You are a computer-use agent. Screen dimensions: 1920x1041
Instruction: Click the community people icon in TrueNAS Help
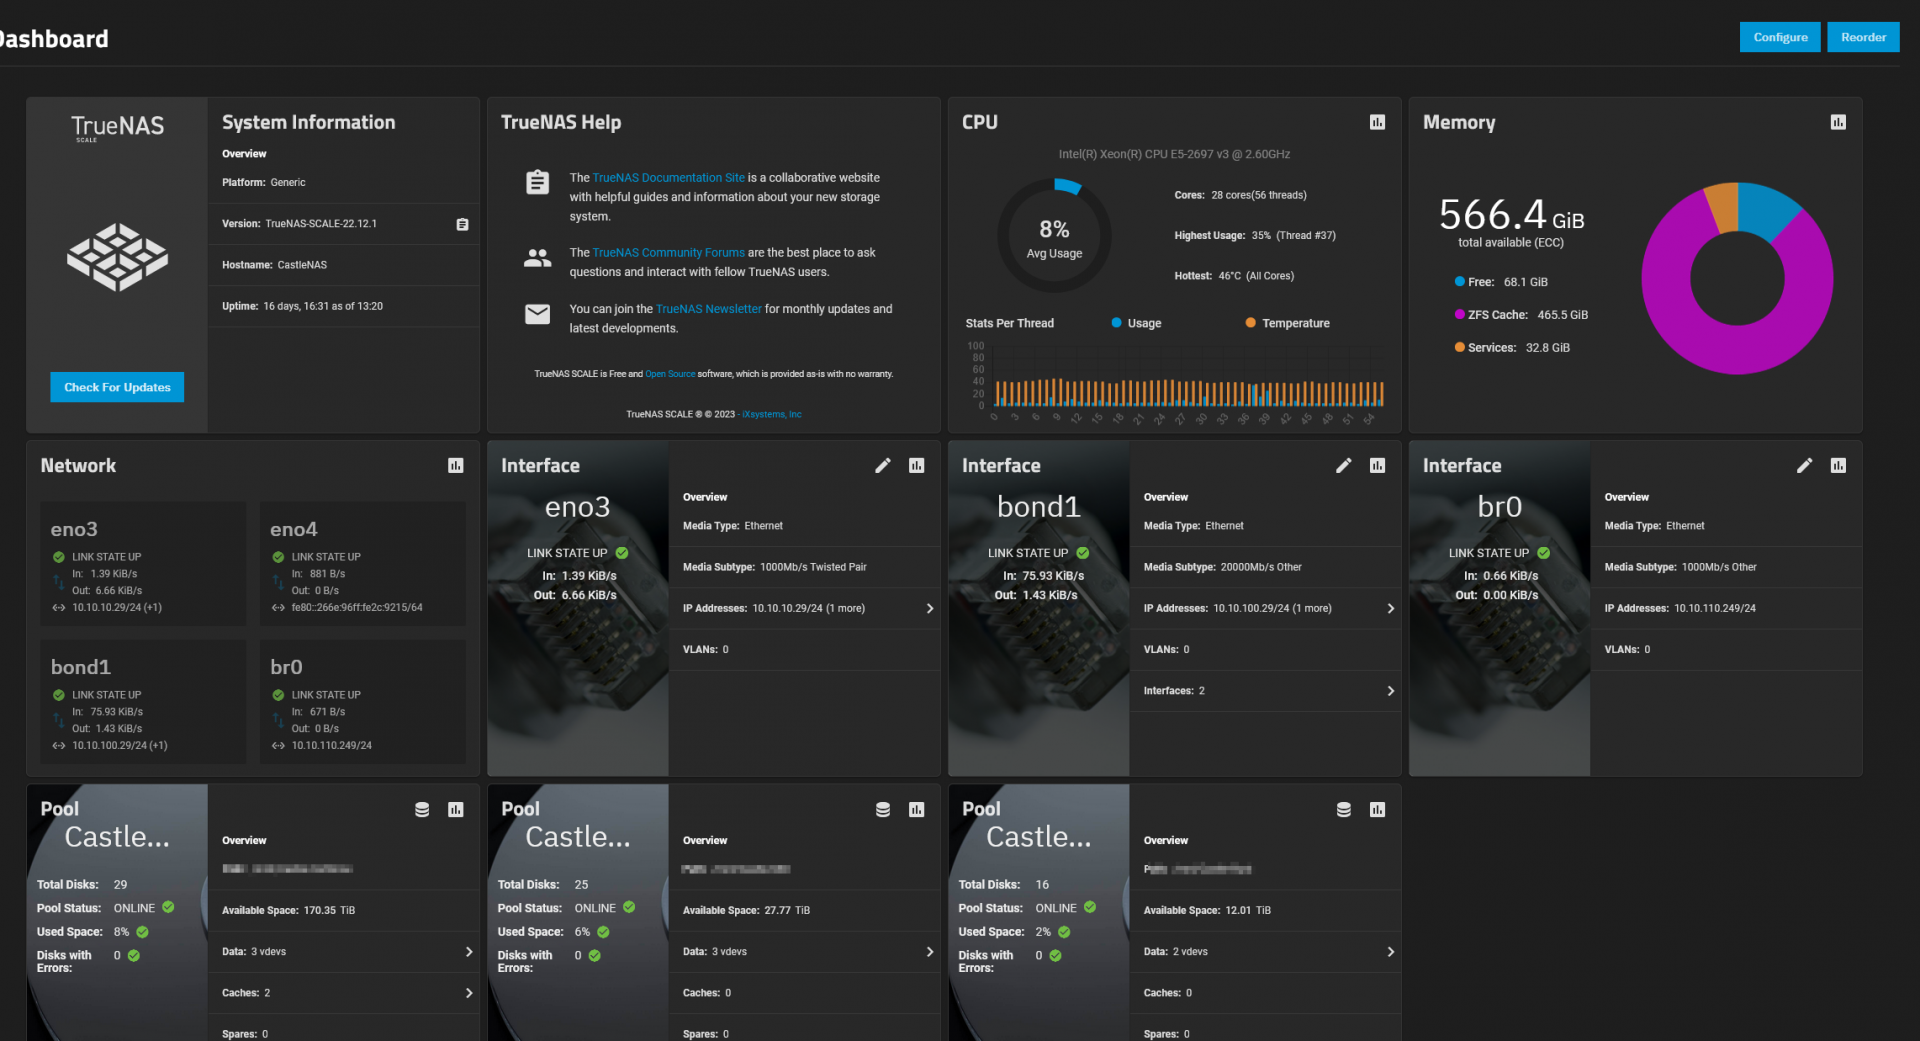(538, 258)
